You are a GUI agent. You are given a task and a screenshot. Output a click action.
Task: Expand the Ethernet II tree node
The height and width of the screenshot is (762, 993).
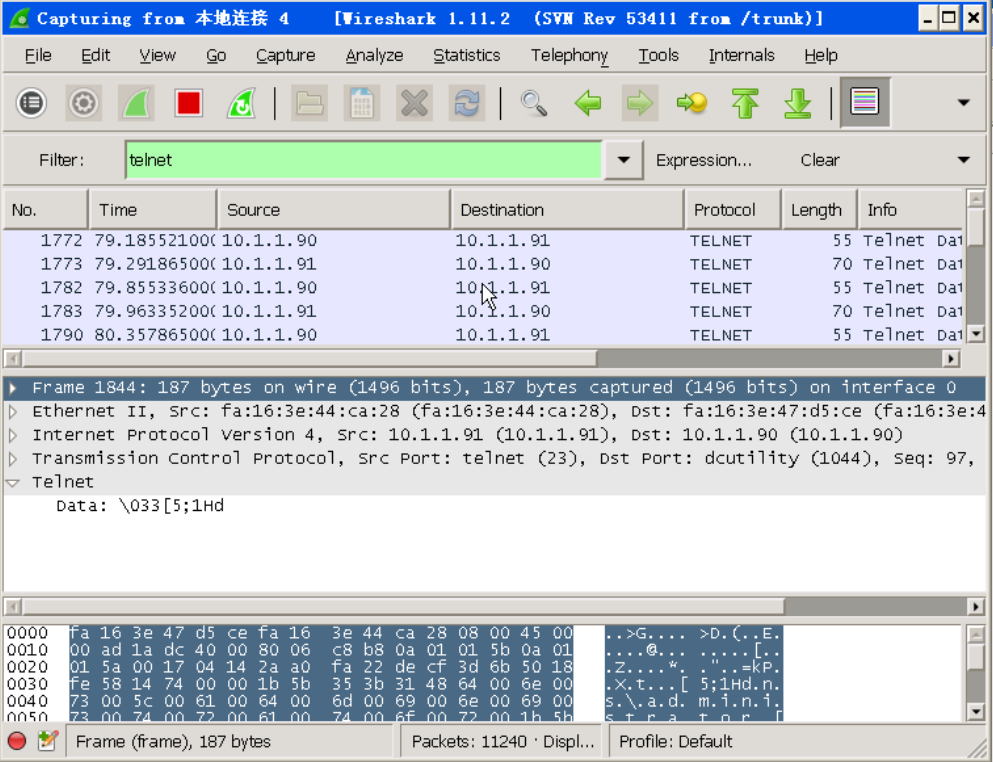pos(13,412)
